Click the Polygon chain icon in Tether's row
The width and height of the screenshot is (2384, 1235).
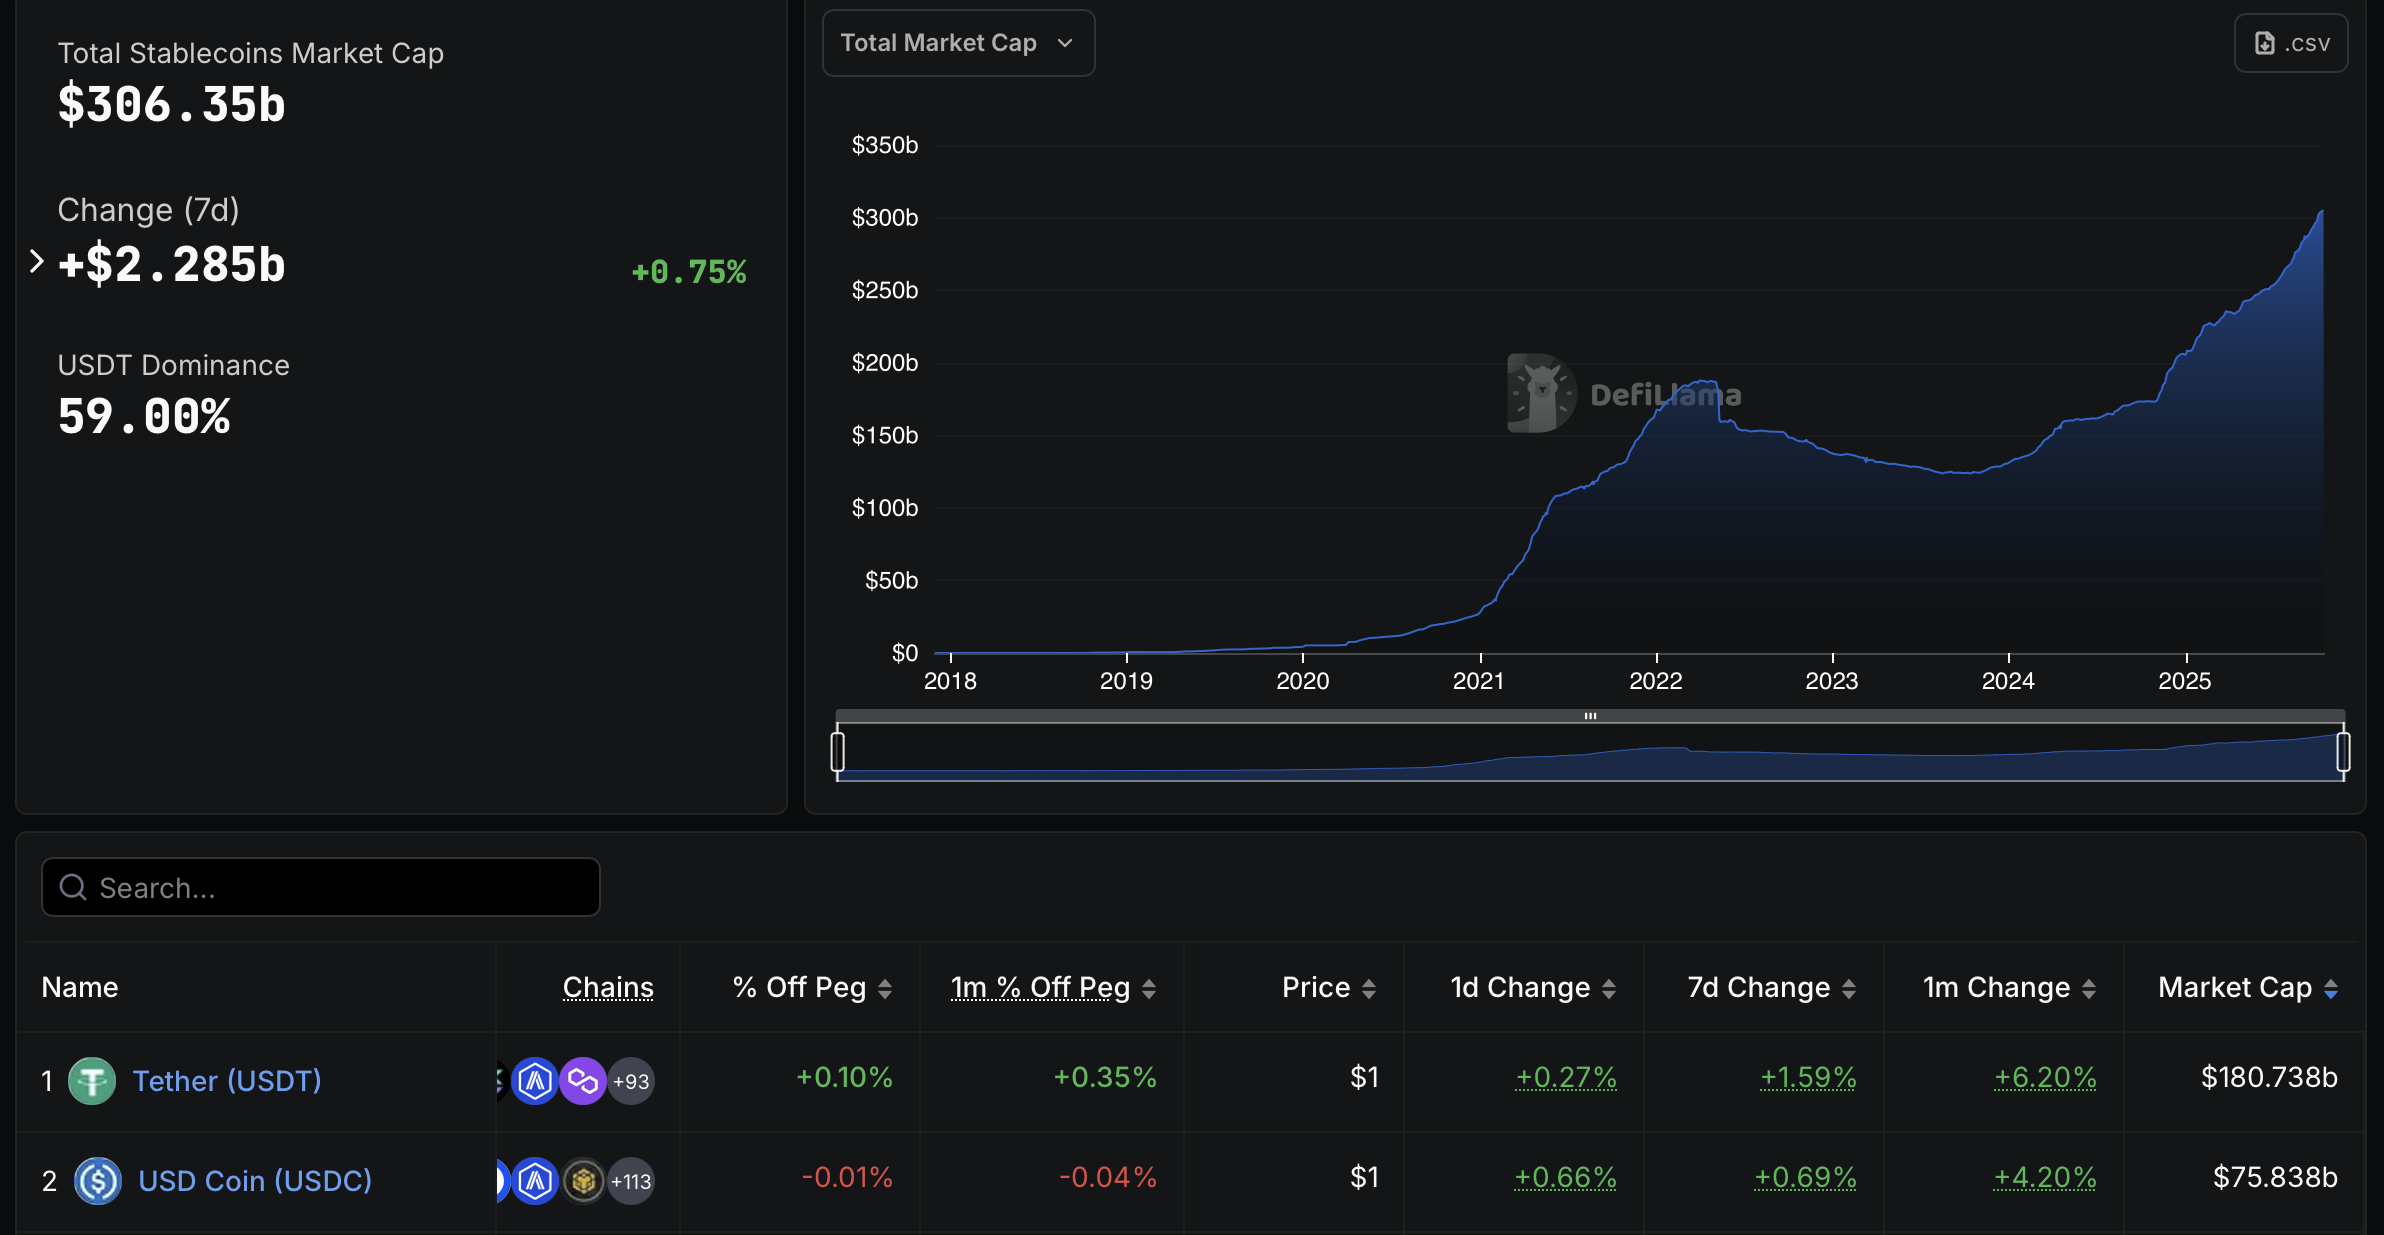[x=583, y=1080]
